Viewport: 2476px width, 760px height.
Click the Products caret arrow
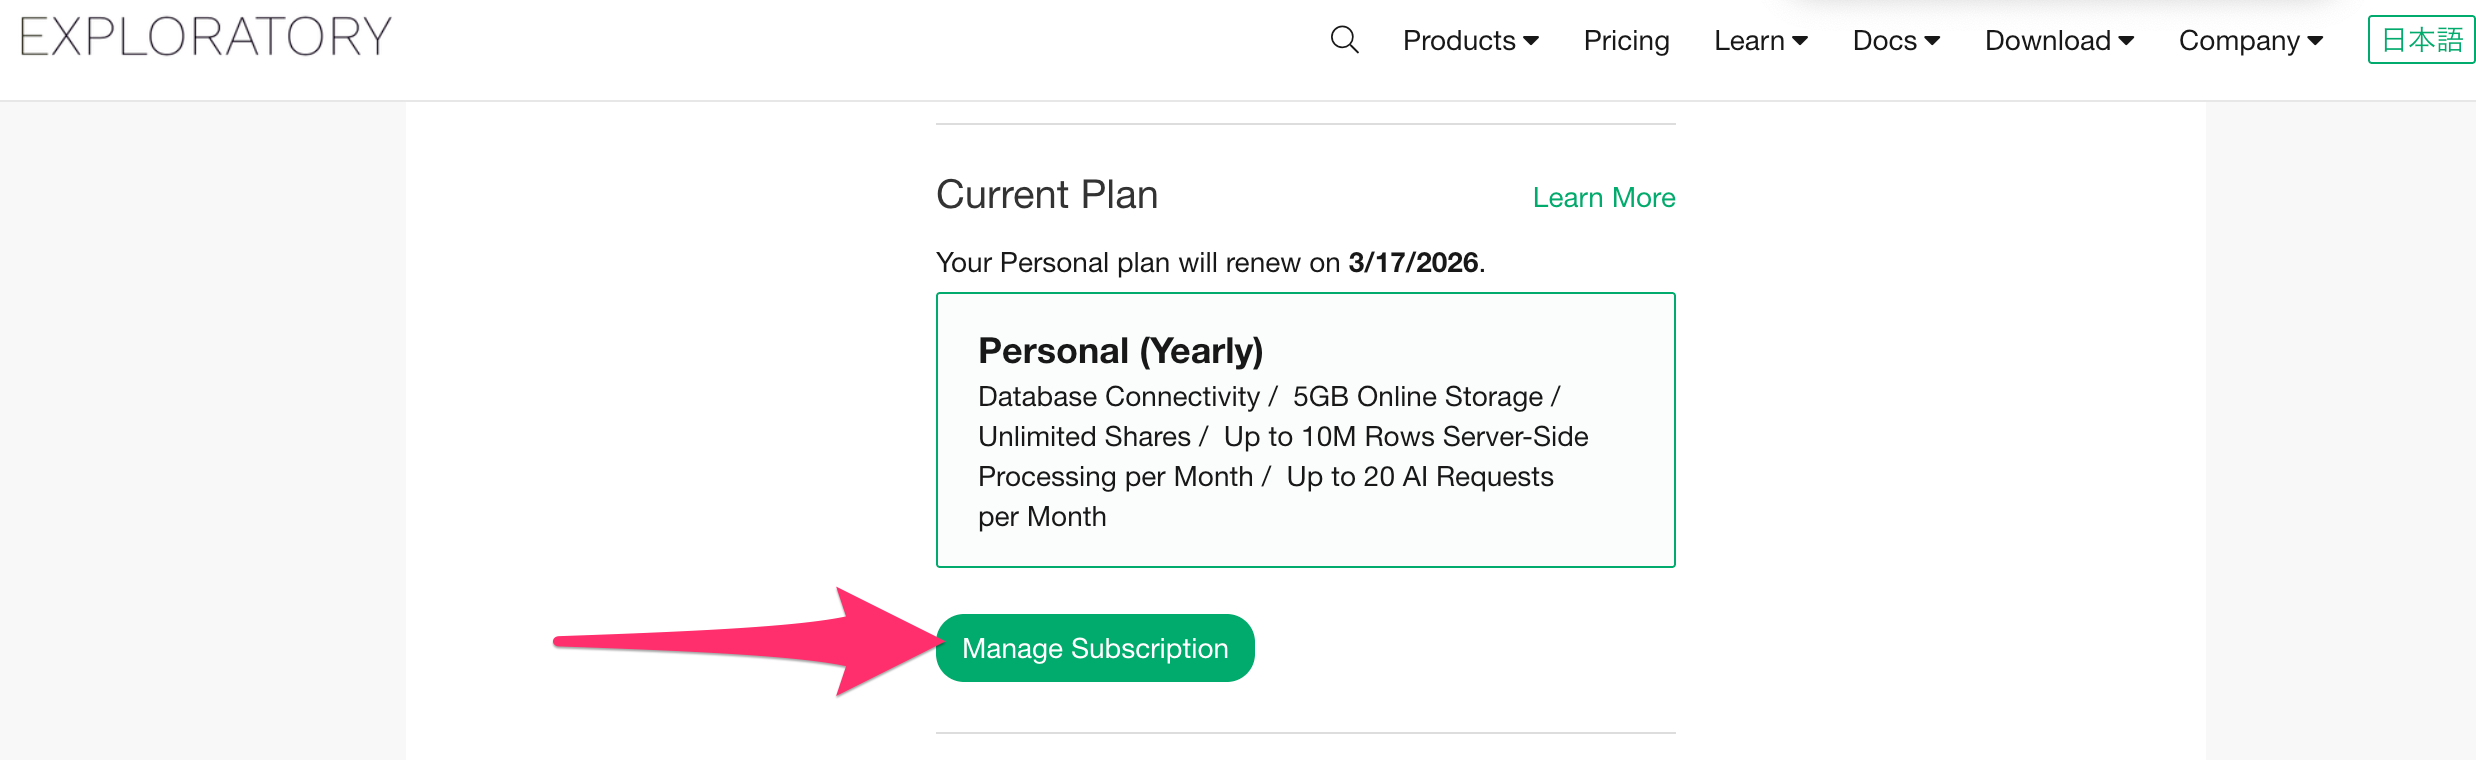(1531, 41)
